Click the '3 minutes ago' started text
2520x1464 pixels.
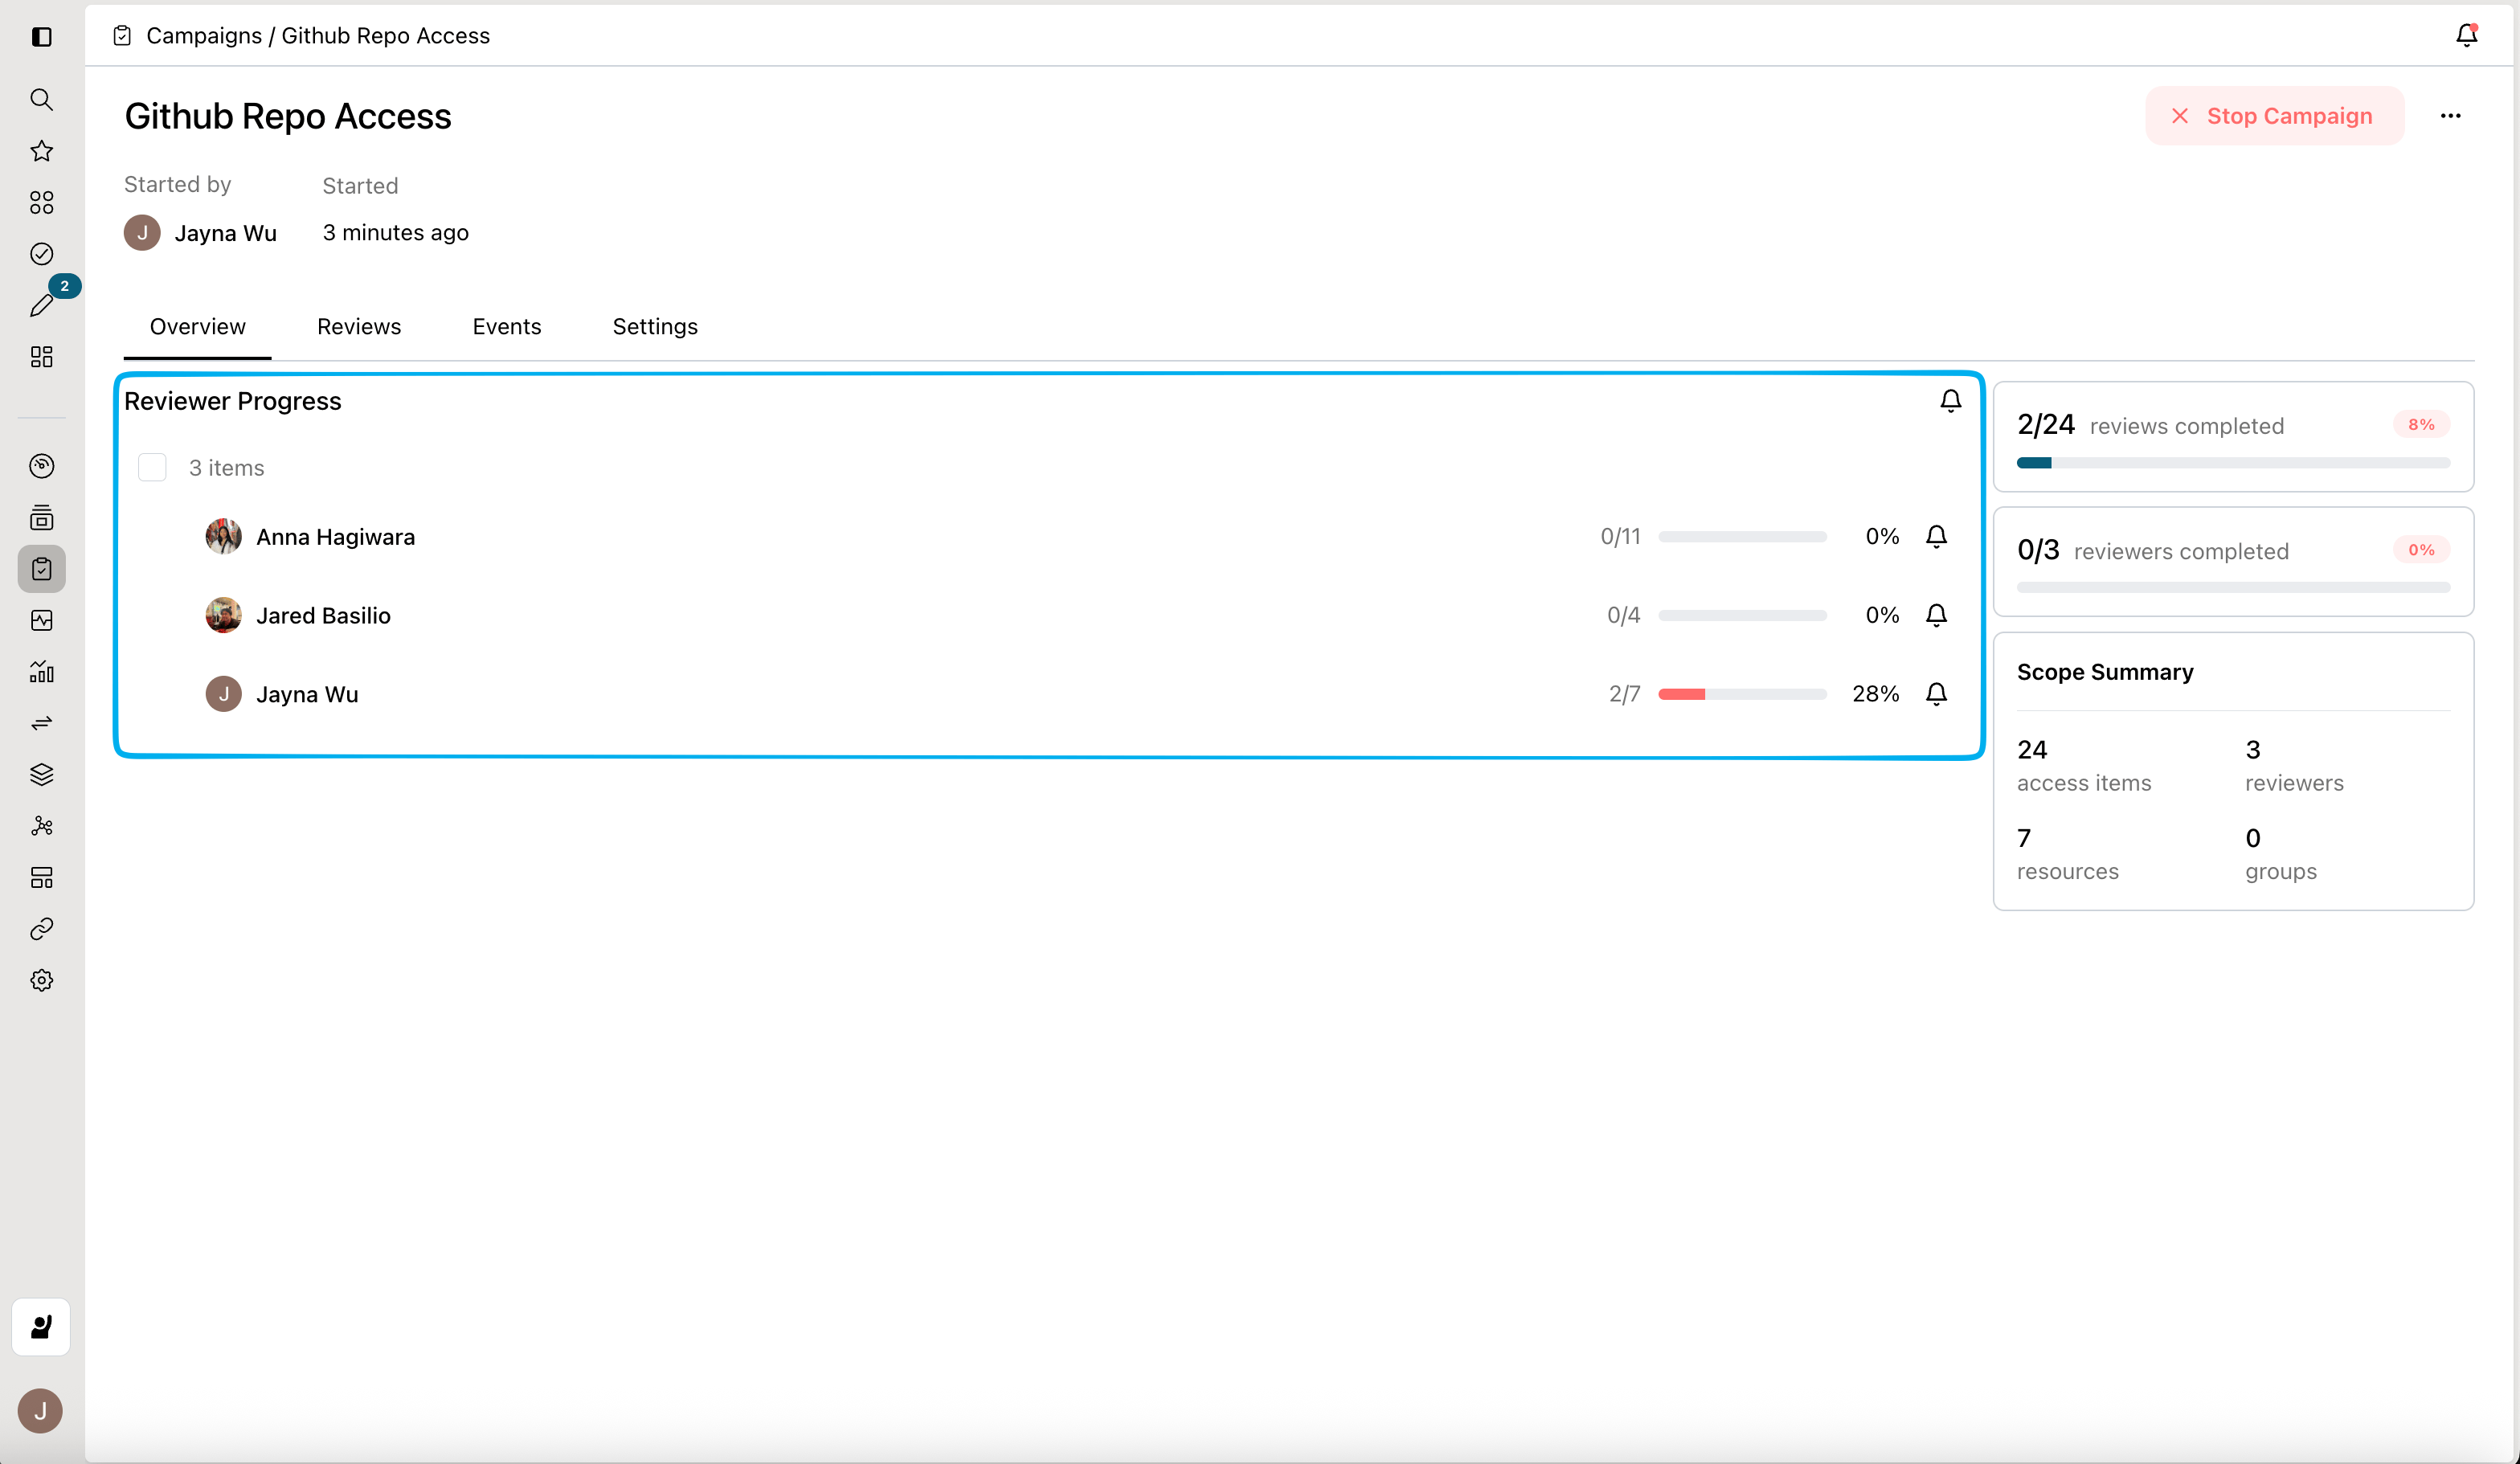[x=395, y=233]
